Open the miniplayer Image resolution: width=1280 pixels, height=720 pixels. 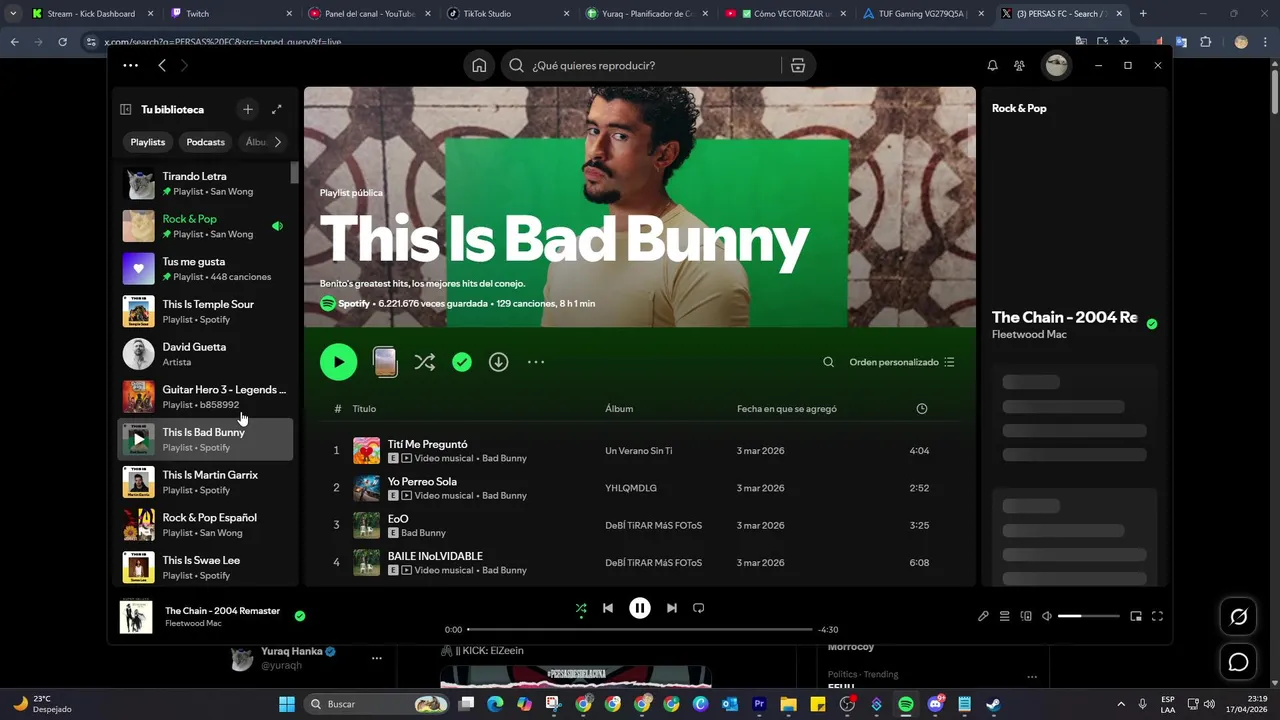tap(1136, 616)
